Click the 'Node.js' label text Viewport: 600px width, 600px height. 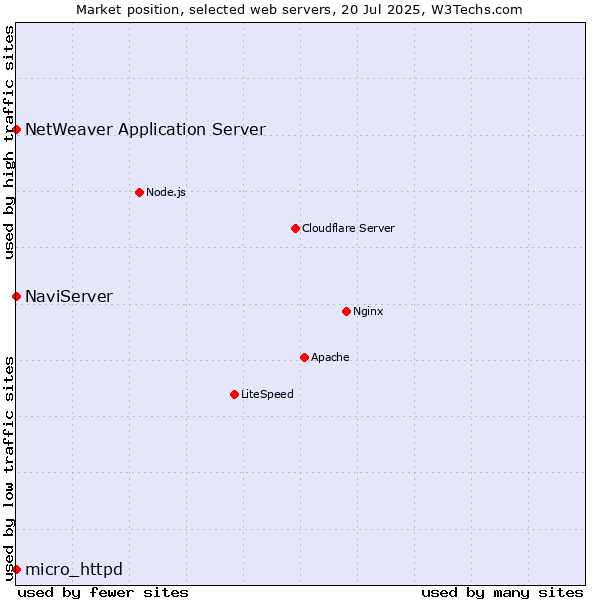click(166, 192)
